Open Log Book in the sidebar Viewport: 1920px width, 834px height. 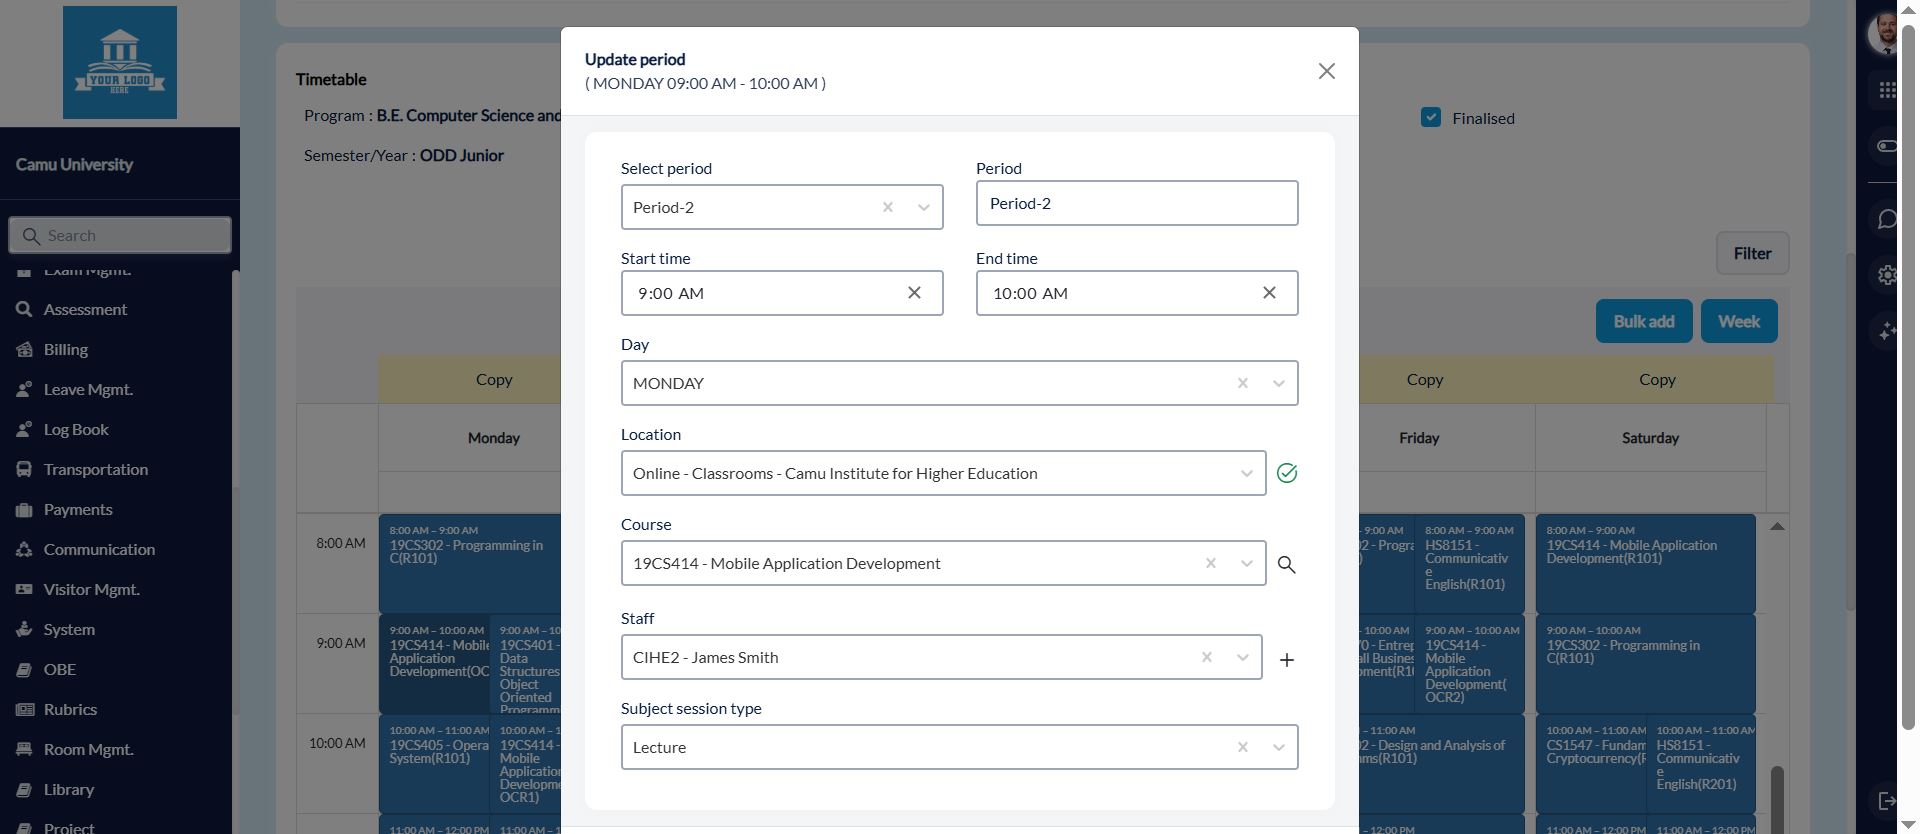coord(76,429)
